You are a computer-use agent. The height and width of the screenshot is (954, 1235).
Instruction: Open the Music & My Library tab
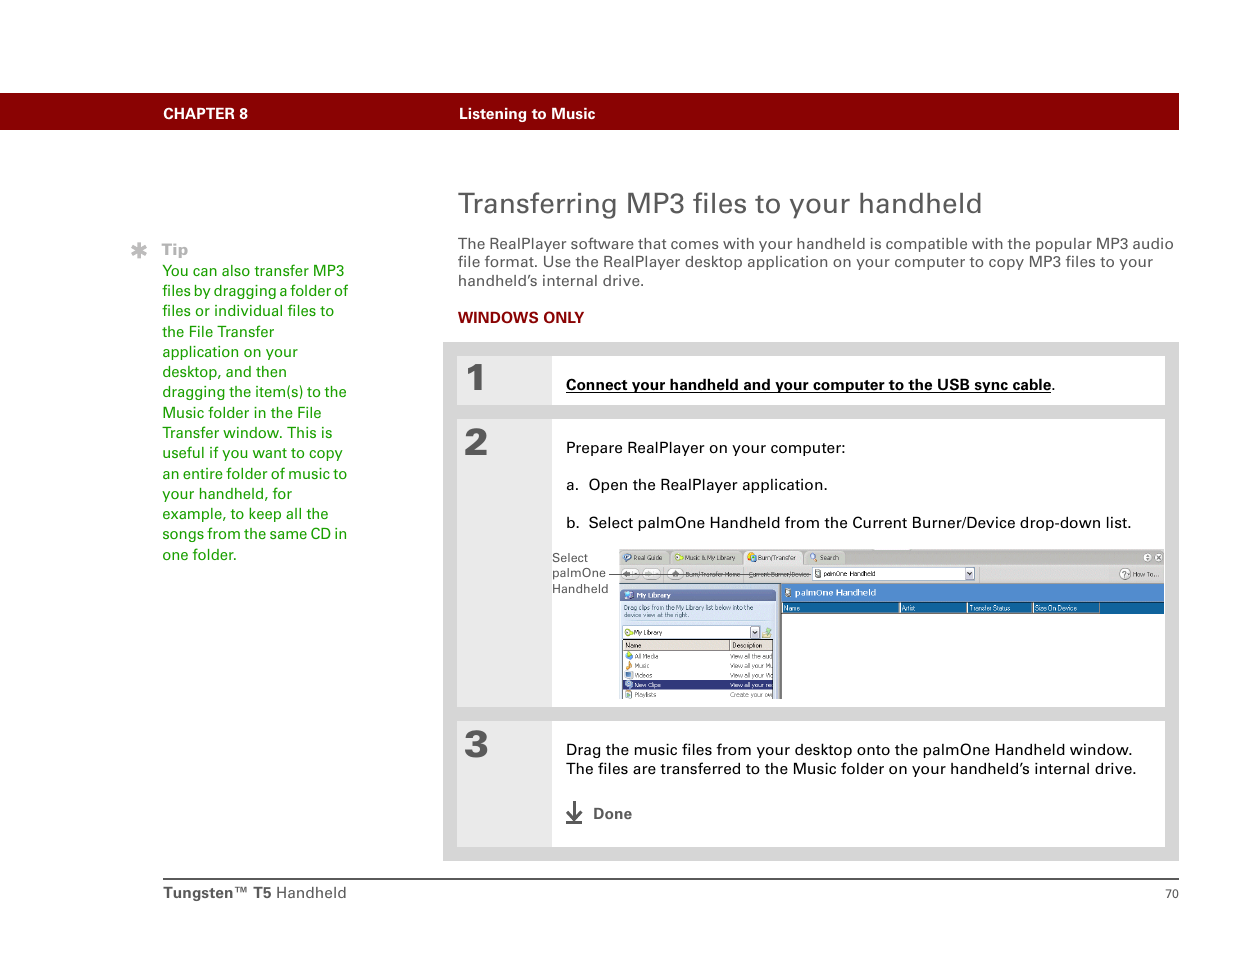[705, 557]
